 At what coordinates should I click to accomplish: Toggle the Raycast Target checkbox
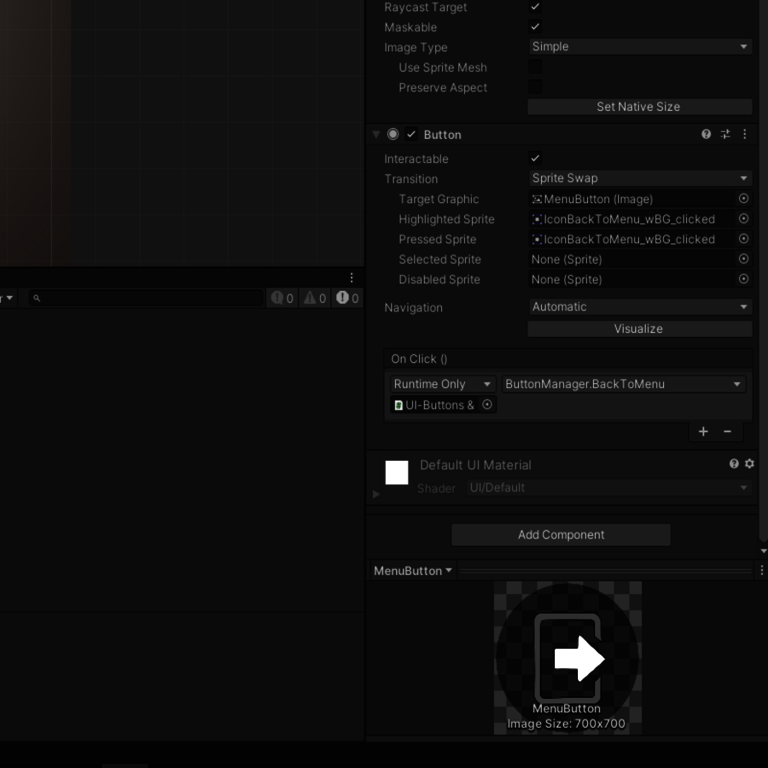point(535,7)
